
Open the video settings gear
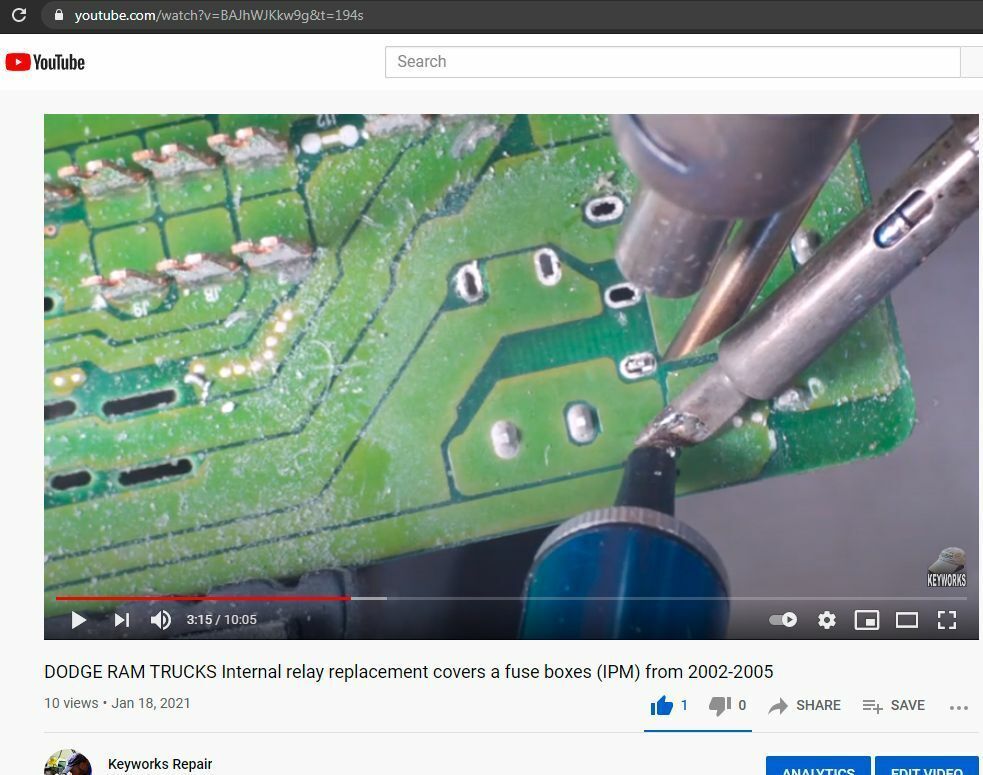[x=827, y=620]
